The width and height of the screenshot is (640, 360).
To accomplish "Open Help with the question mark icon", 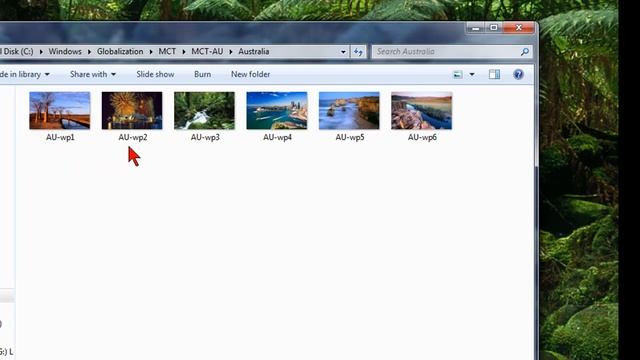I will (x=518, y=74).
